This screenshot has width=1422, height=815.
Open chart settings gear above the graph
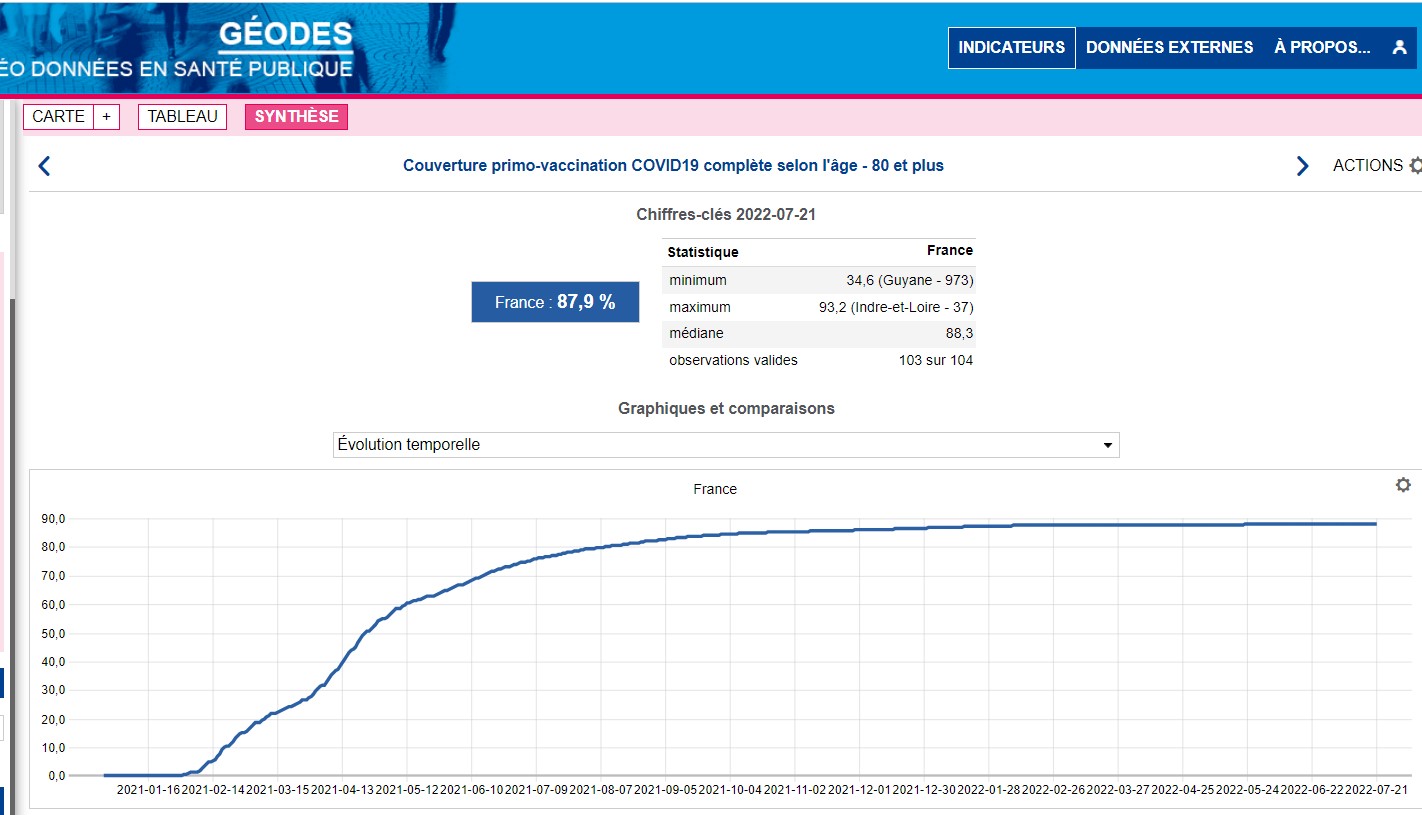click(1403, 485)
